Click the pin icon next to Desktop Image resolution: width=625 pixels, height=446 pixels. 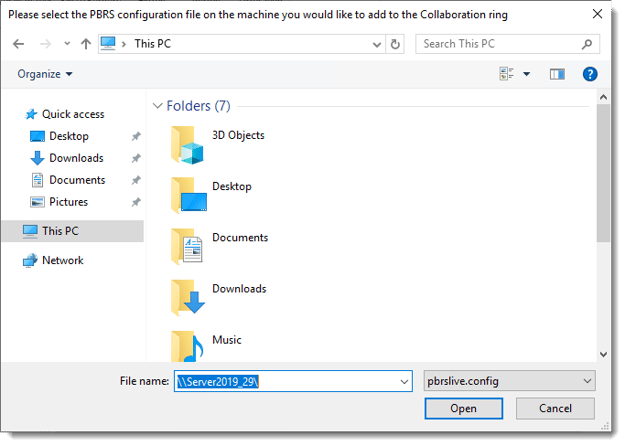click(136, 136)
